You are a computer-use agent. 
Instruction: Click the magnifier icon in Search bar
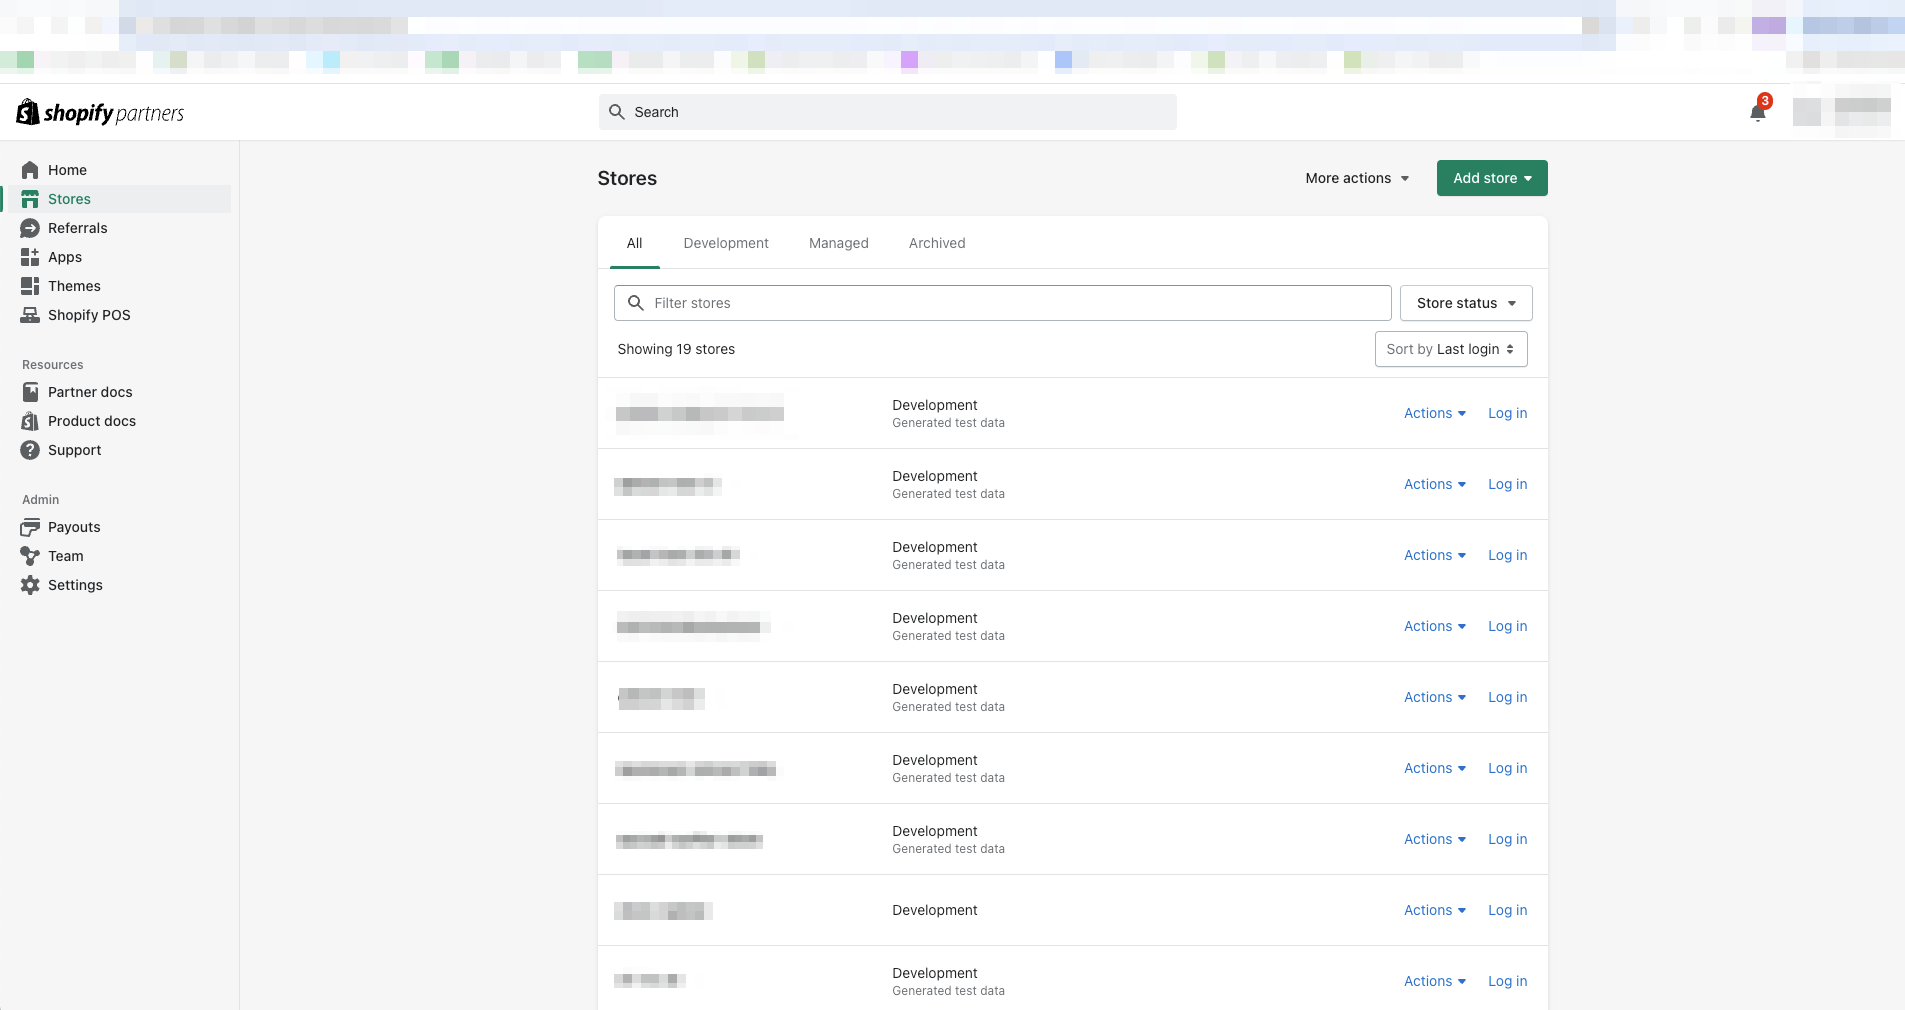point(617,112)
